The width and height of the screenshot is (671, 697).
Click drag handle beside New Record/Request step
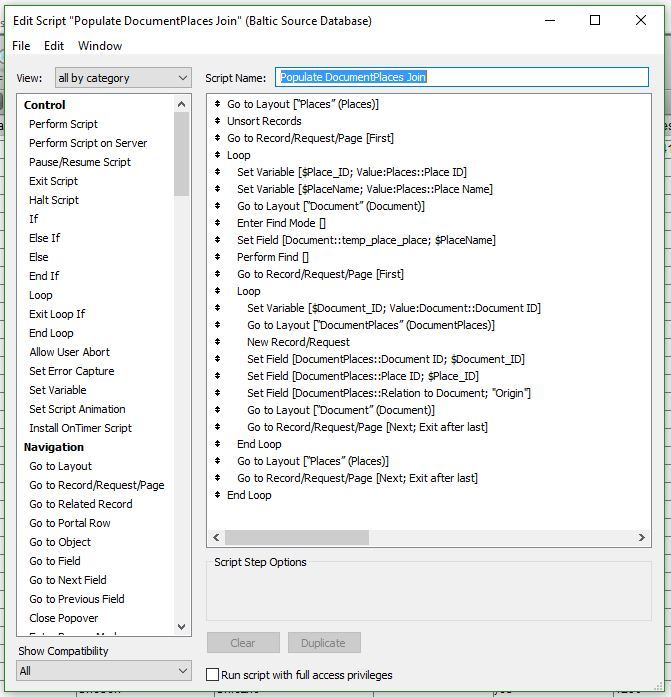[x=217, y=341]
